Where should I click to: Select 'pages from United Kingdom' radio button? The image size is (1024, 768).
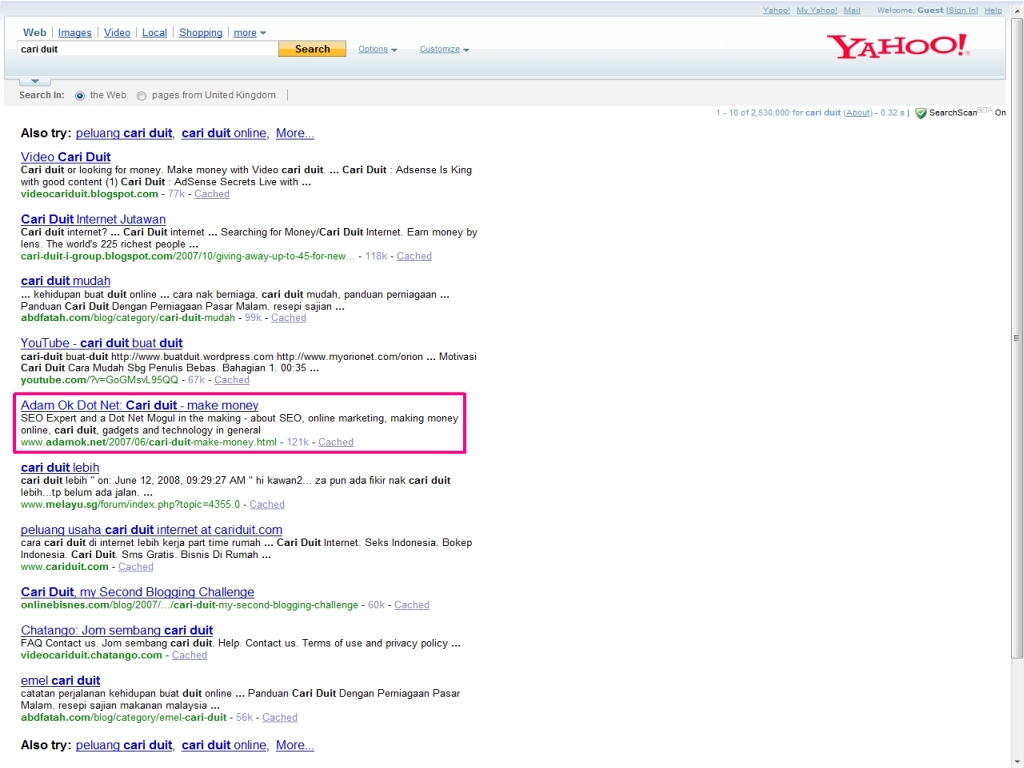click(141, 95)
